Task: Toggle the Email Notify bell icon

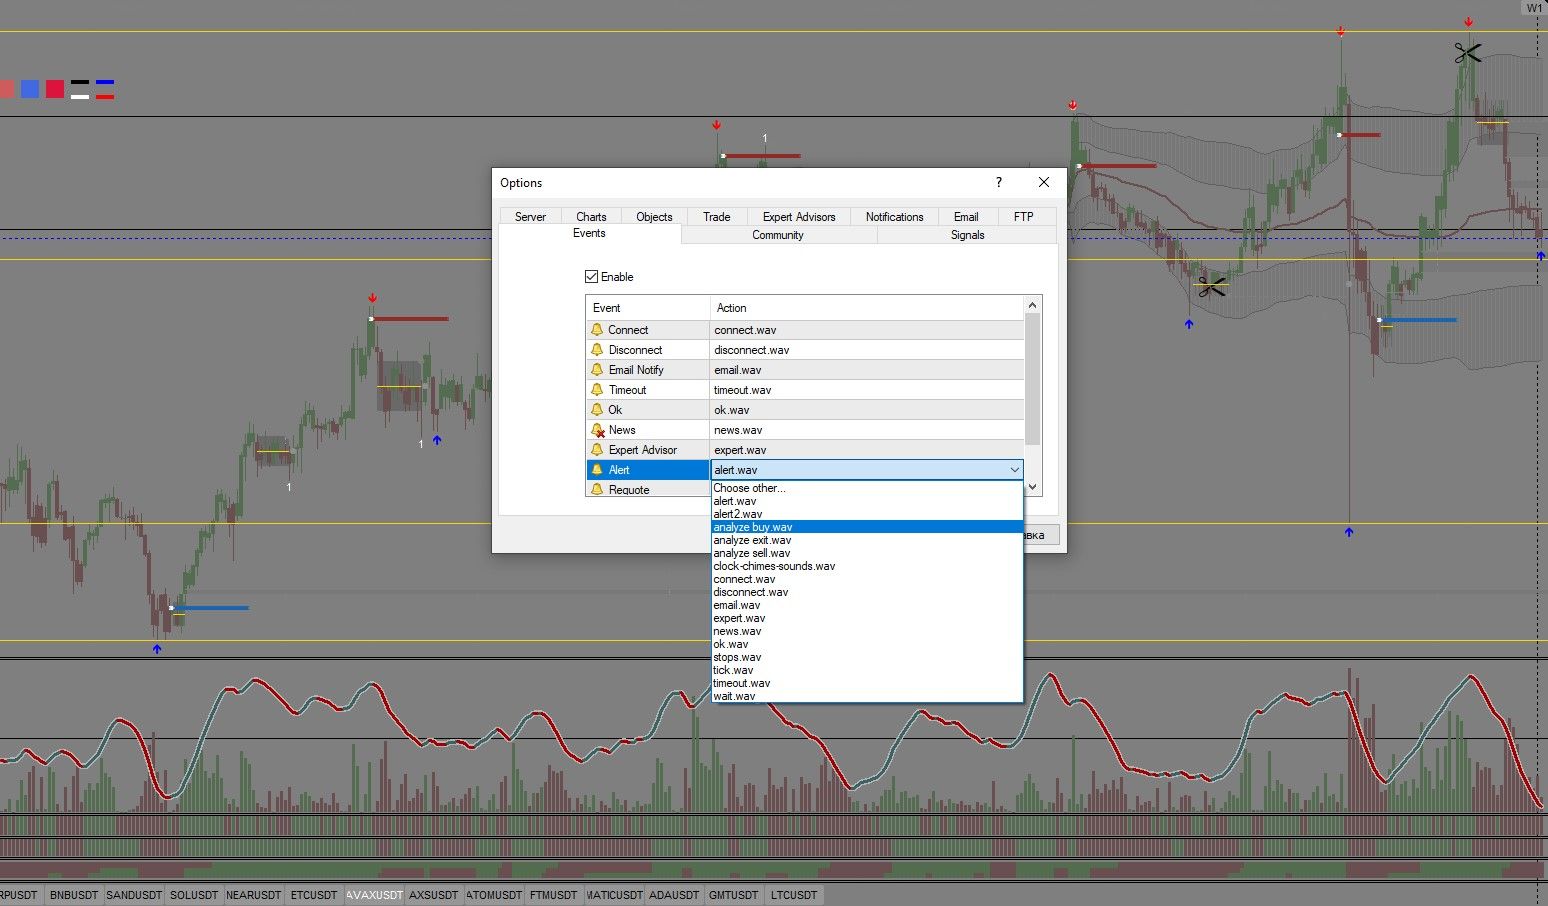Action: [x=597, y=370]
